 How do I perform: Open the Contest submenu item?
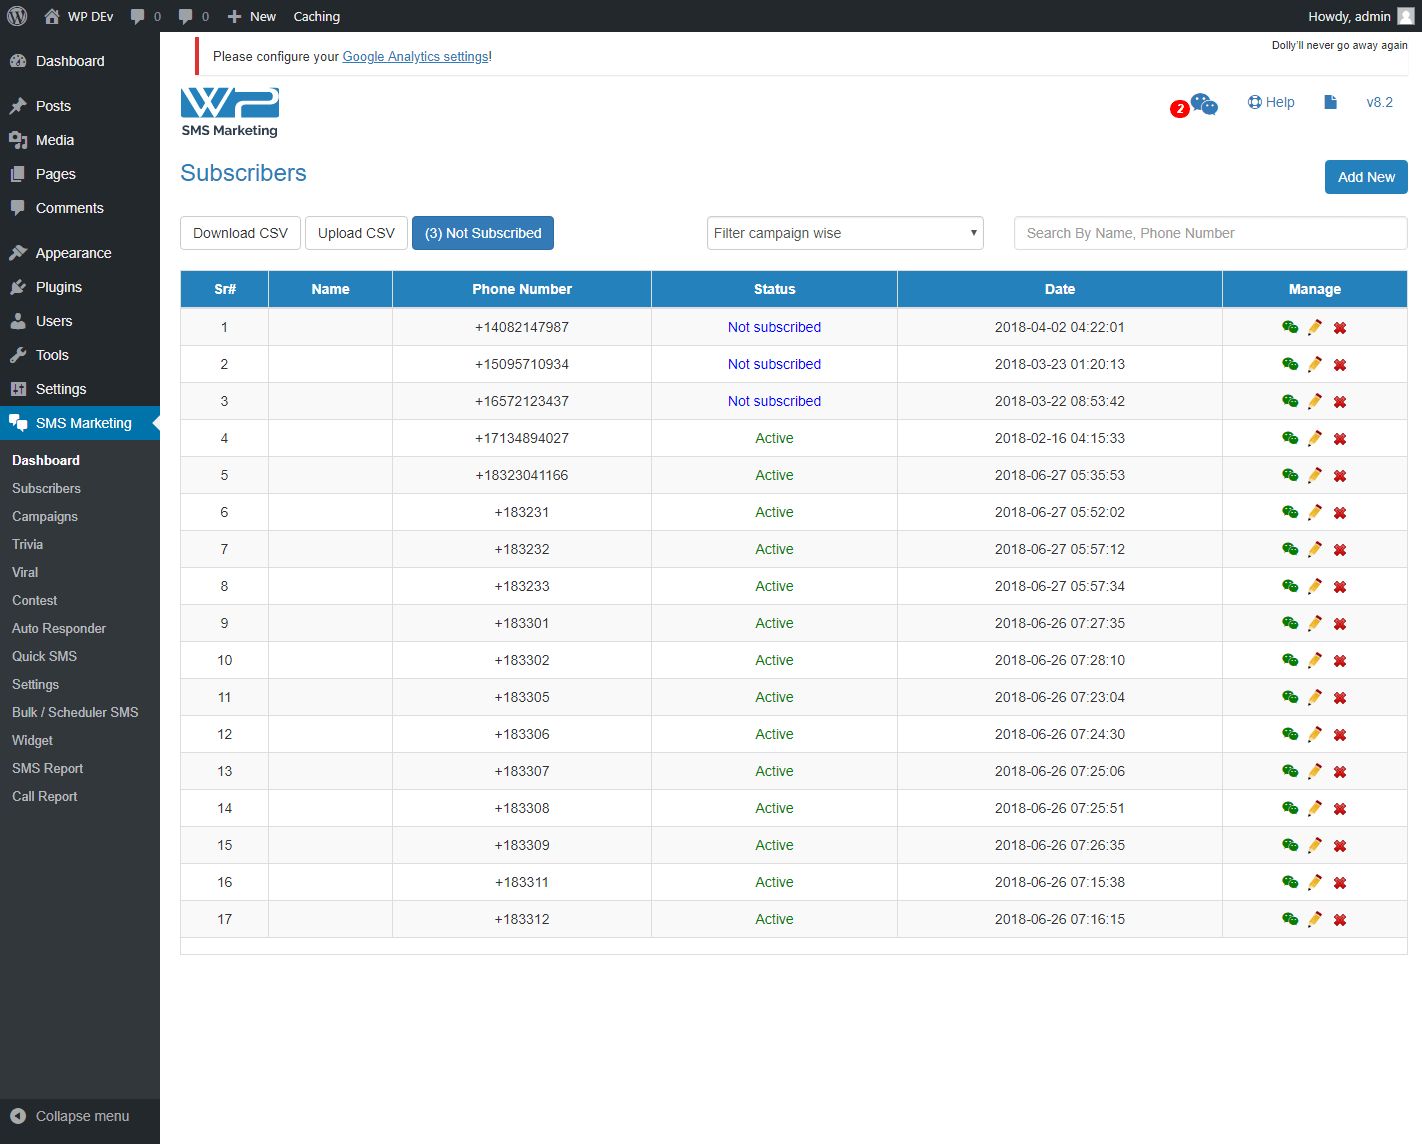coord(34,600)
